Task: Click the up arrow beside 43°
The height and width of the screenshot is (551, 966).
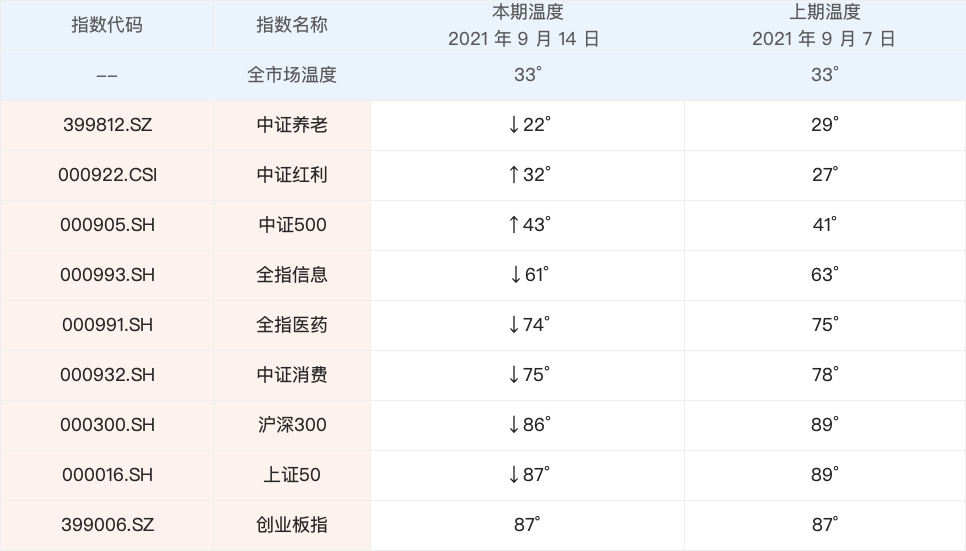Action: [x=514, y=225]
